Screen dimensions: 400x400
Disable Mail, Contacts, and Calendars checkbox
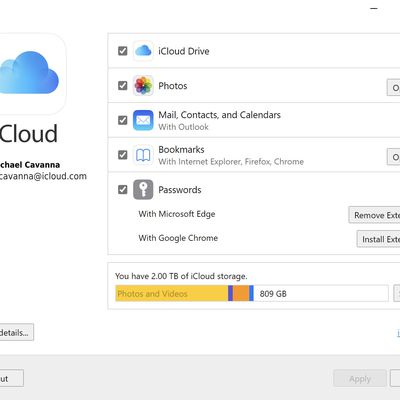click(123, 120)
